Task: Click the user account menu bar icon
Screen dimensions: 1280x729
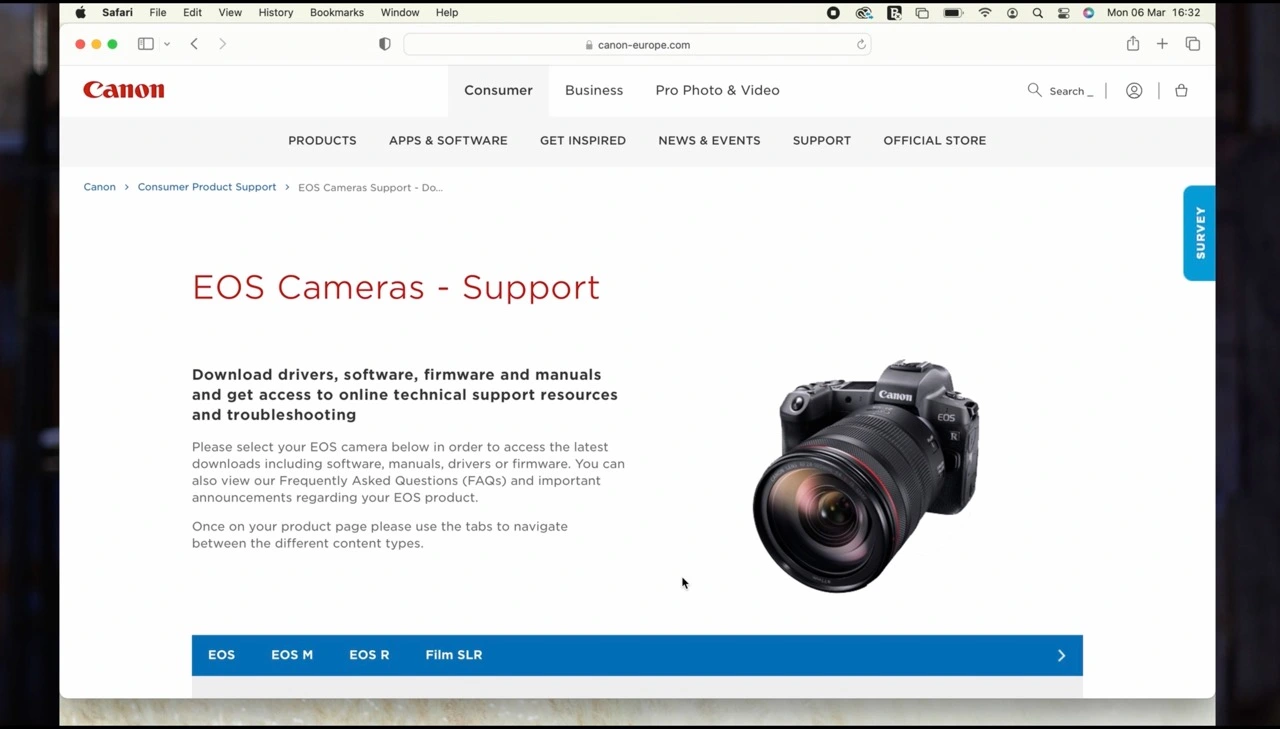Action: click(1012, 13)
